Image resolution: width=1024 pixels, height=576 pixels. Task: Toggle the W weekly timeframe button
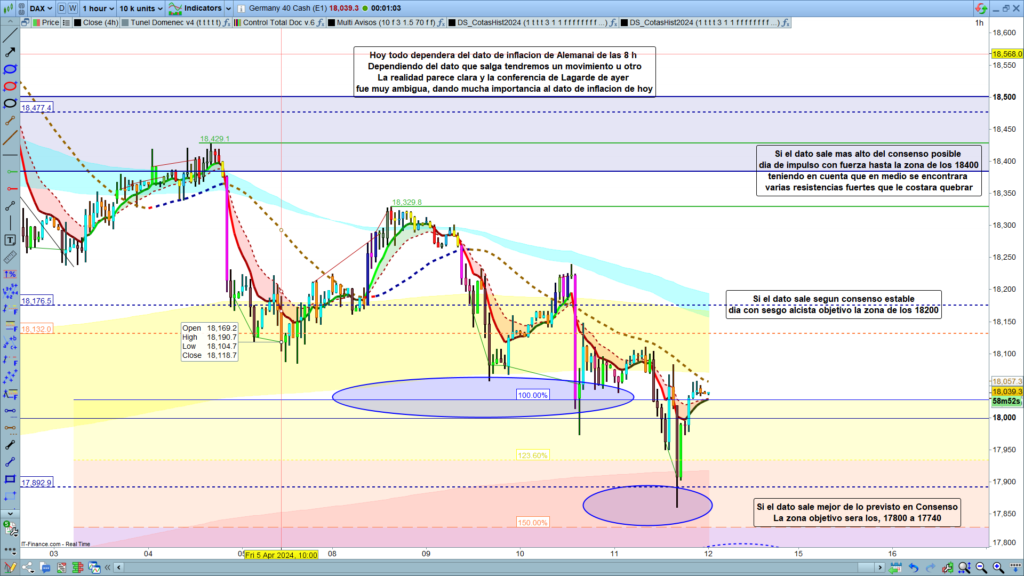73,6
